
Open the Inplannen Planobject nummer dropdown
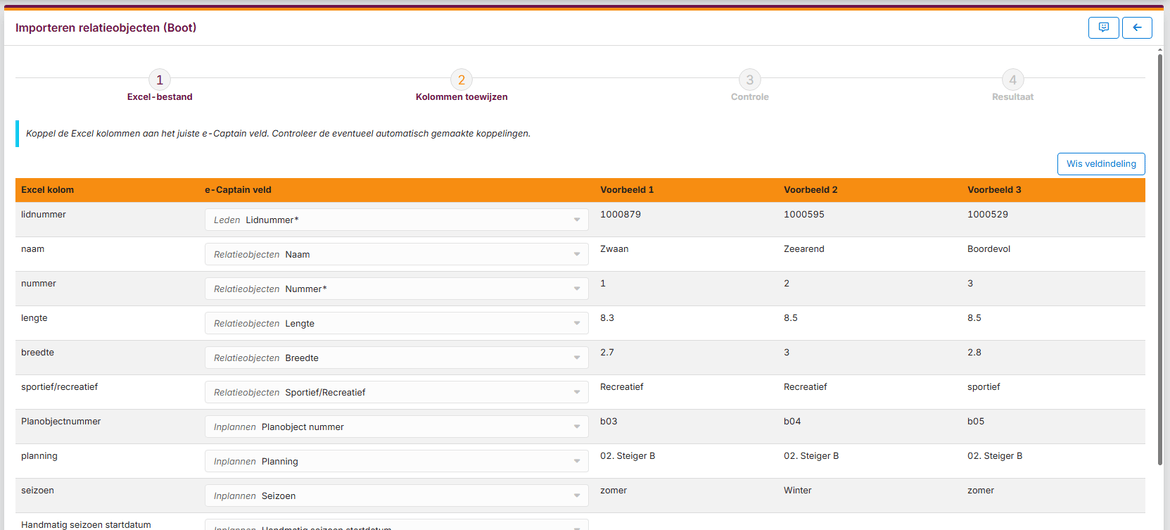(396, 427)
